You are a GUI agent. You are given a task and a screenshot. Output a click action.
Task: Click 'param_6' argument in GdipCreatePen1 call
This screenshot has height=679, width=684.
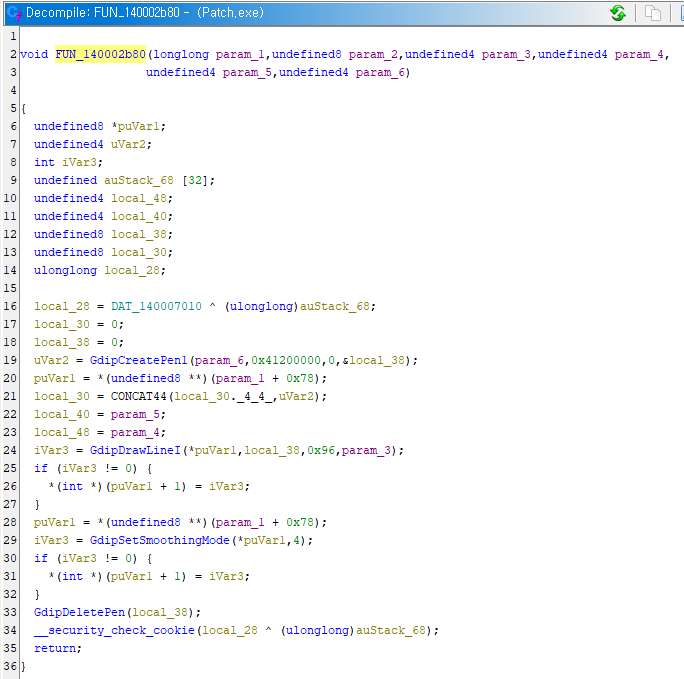219,361
